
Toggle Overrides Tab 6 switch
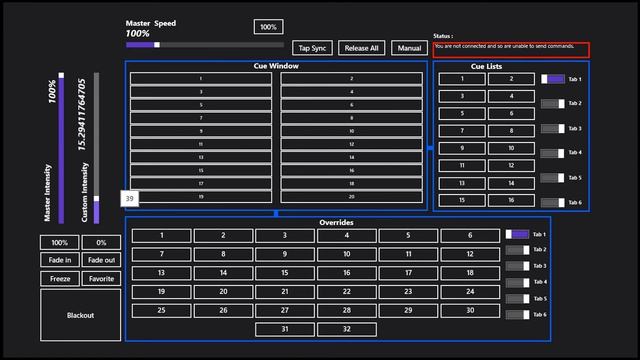coord(518,315)
